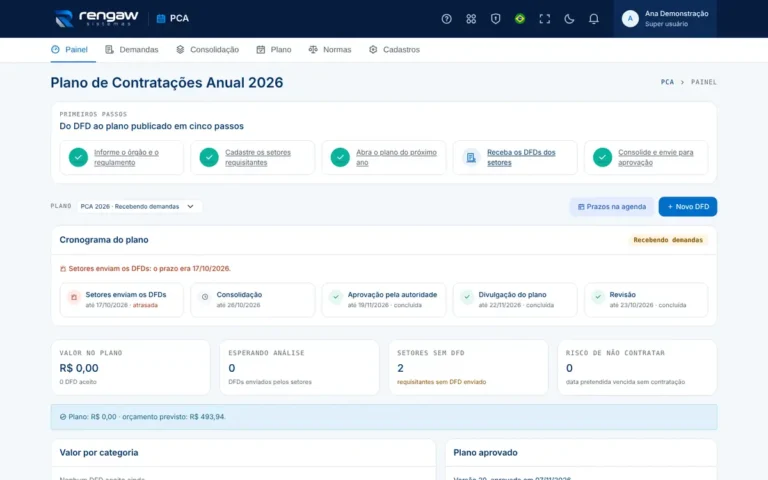Change language via Brazil flag icon
768x480 pixels.
pyautogui.click(x=520, y=19)
